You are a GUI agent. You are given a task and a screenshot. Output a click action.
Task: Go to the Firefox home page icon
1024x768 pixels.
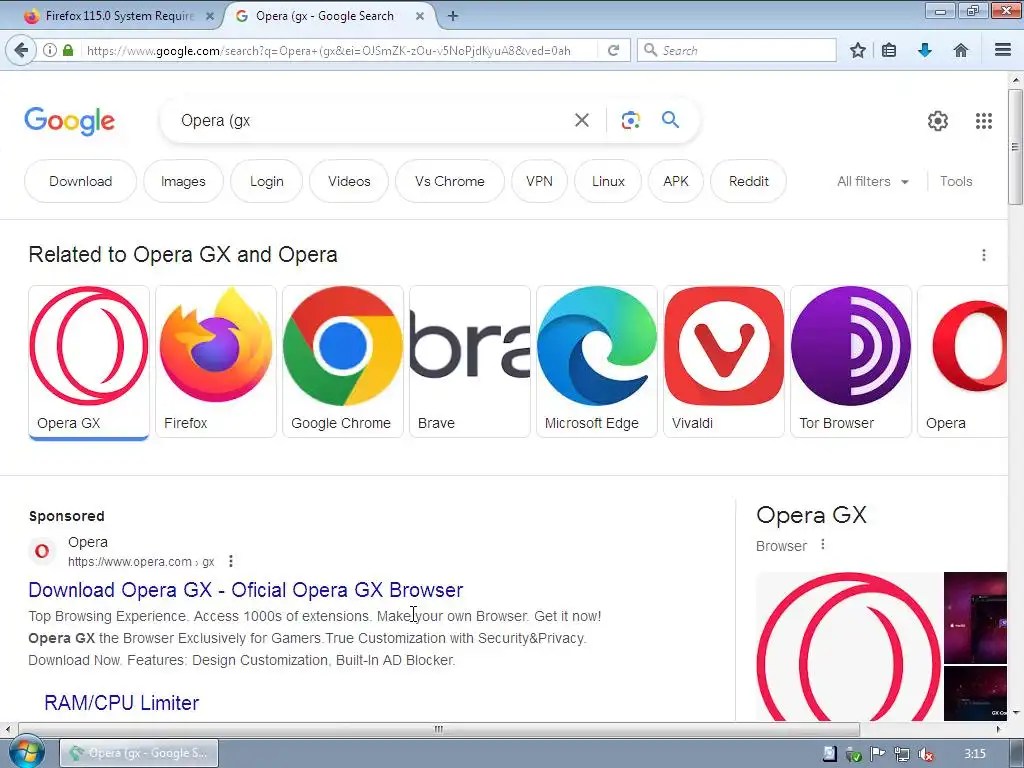(x=961, y=50)
